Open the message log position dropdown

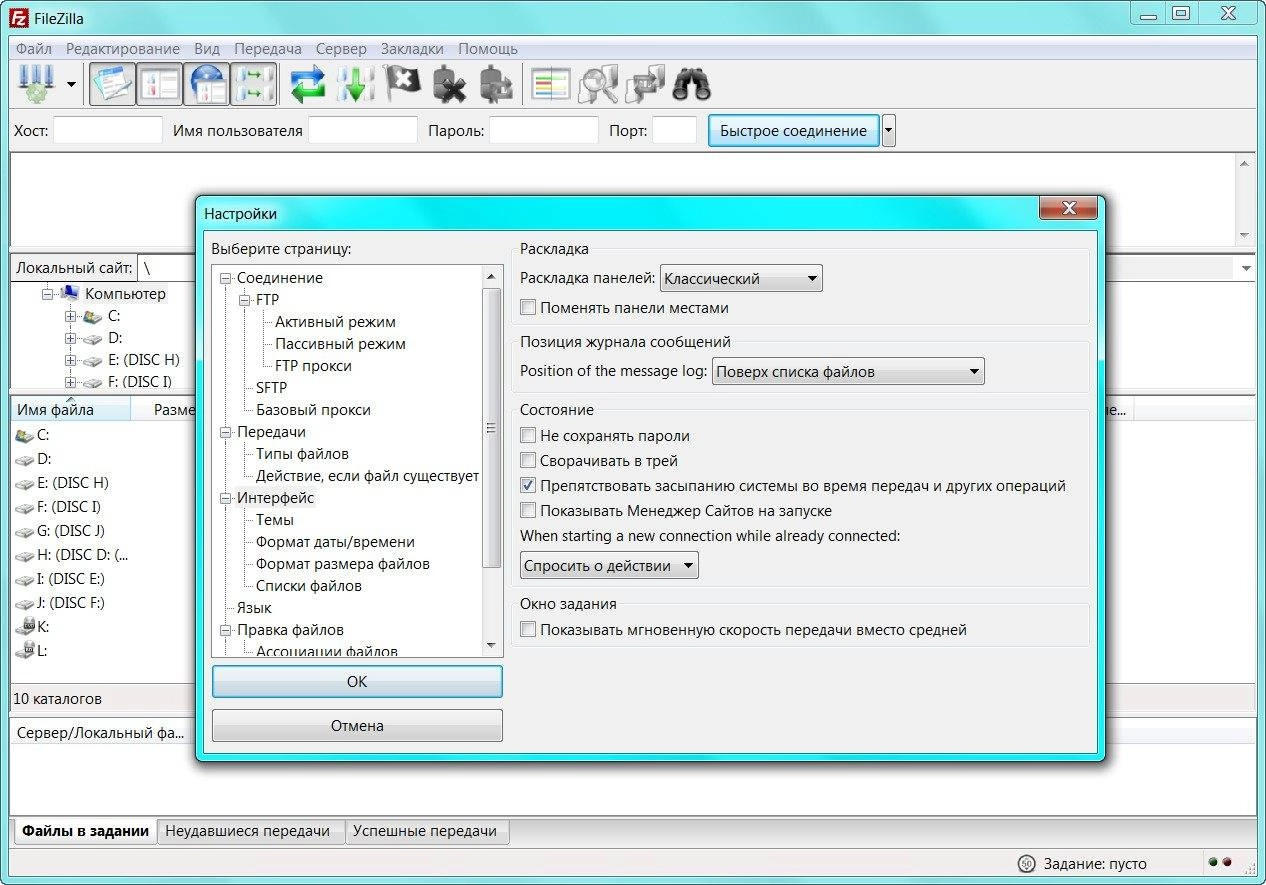848,372
